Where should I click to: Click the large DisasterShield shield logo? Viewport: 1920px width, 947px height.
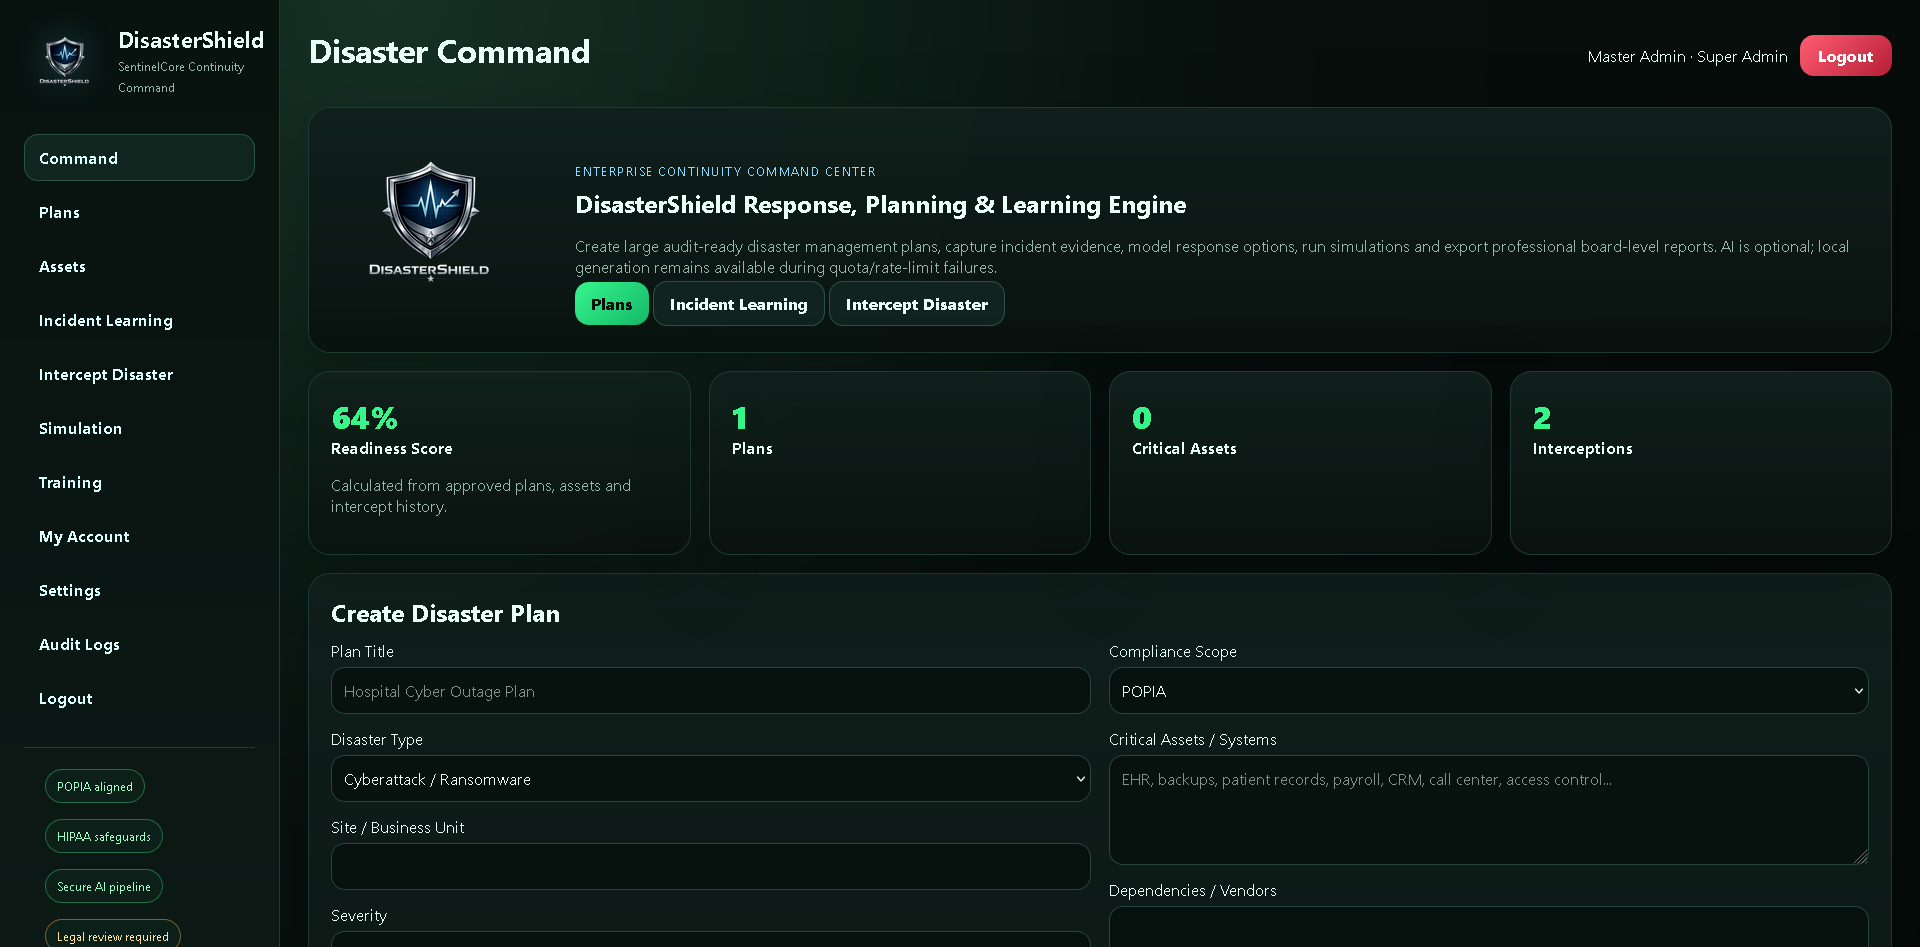pos(430,221)
